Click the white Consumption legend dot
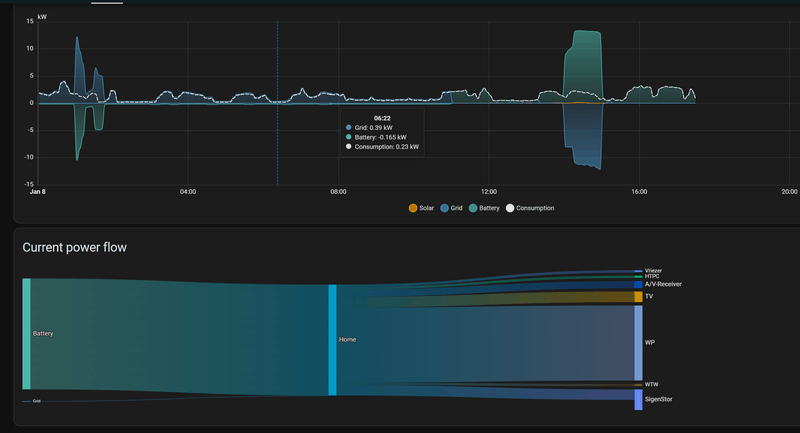This screenshot has height=433, width=800. pos(510,208)
